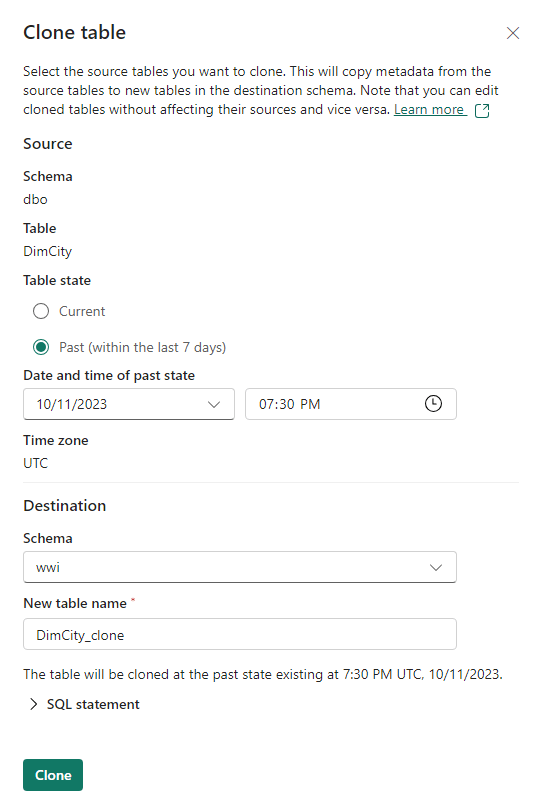Click the wwi schema combo box value
Viewport: 538px width, 806px height.
(x=240, y=567)
